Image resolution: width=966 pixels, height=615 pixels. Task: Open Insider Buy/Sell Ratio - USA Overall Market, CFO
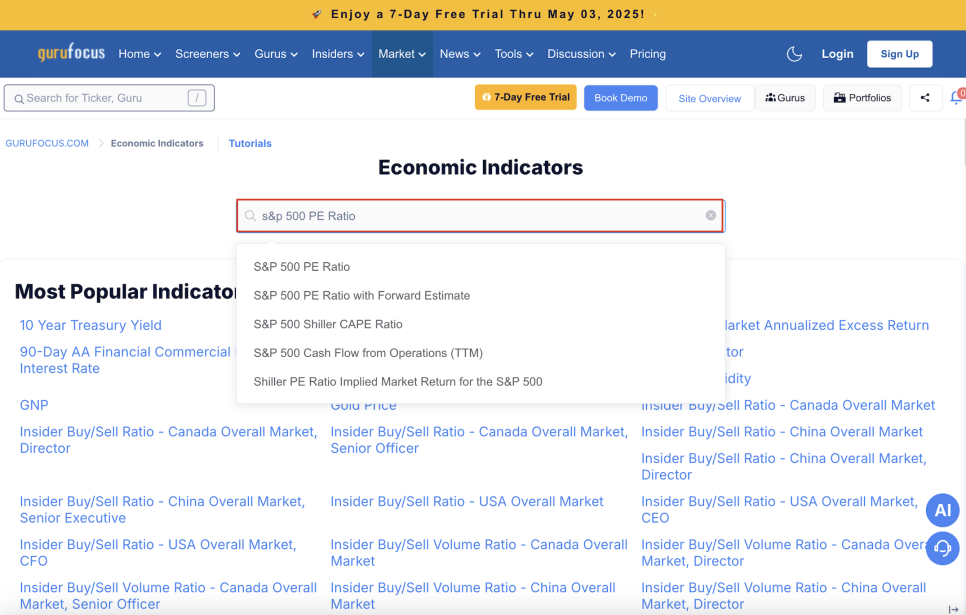158,553
